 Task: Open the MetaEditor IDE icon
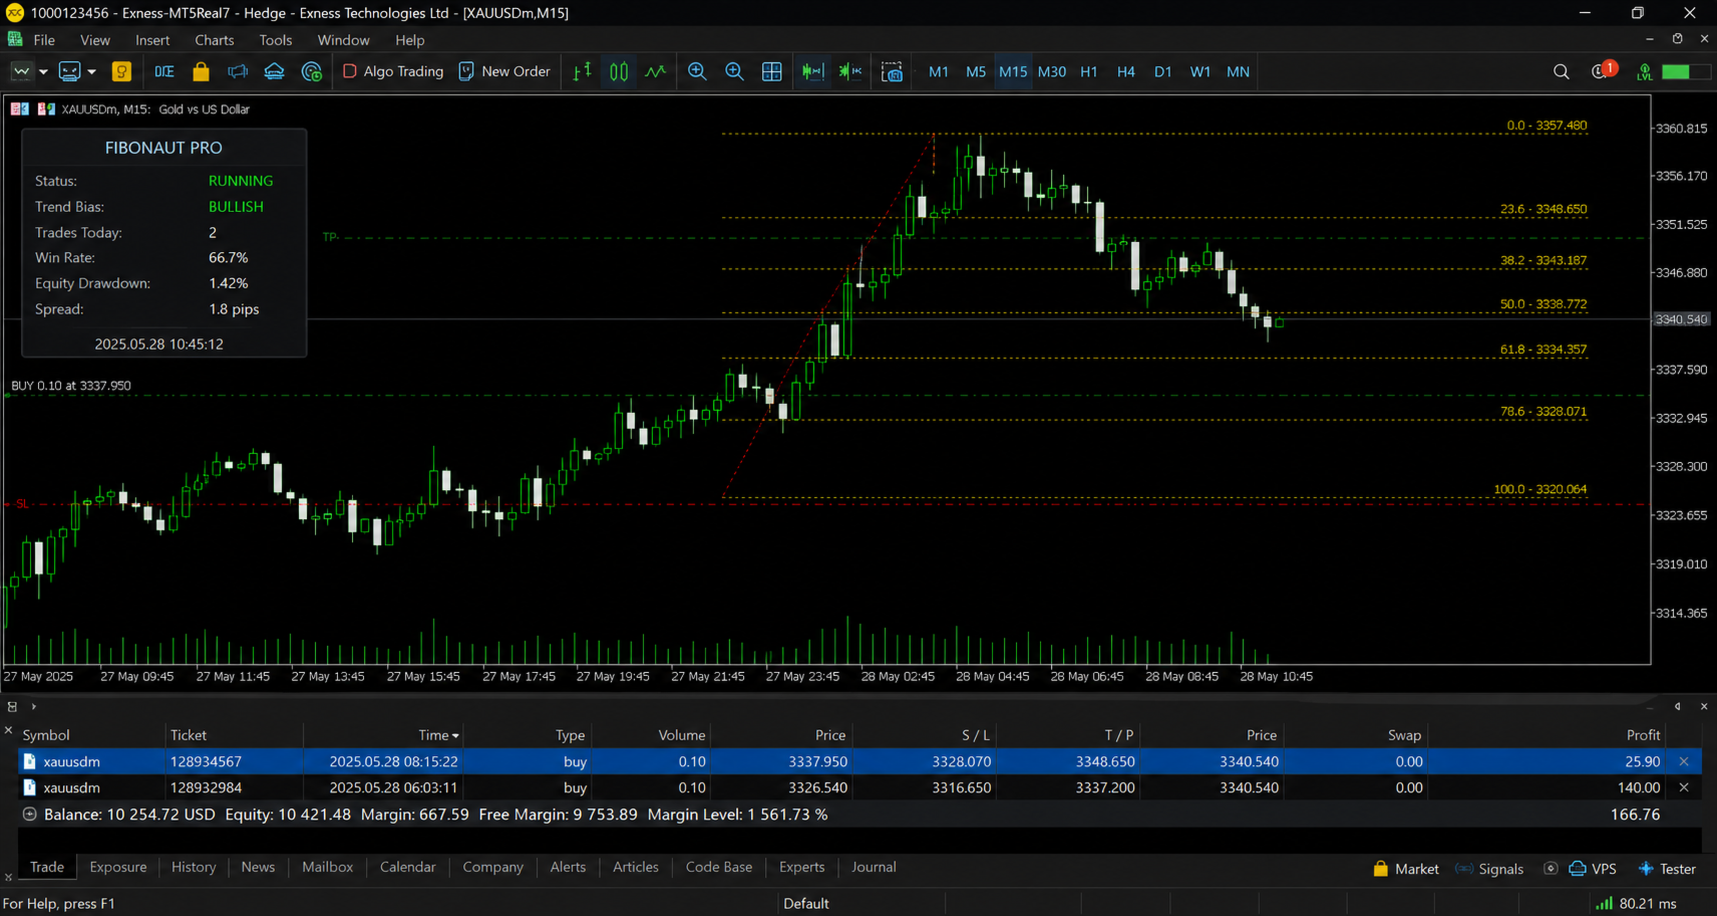164,72
